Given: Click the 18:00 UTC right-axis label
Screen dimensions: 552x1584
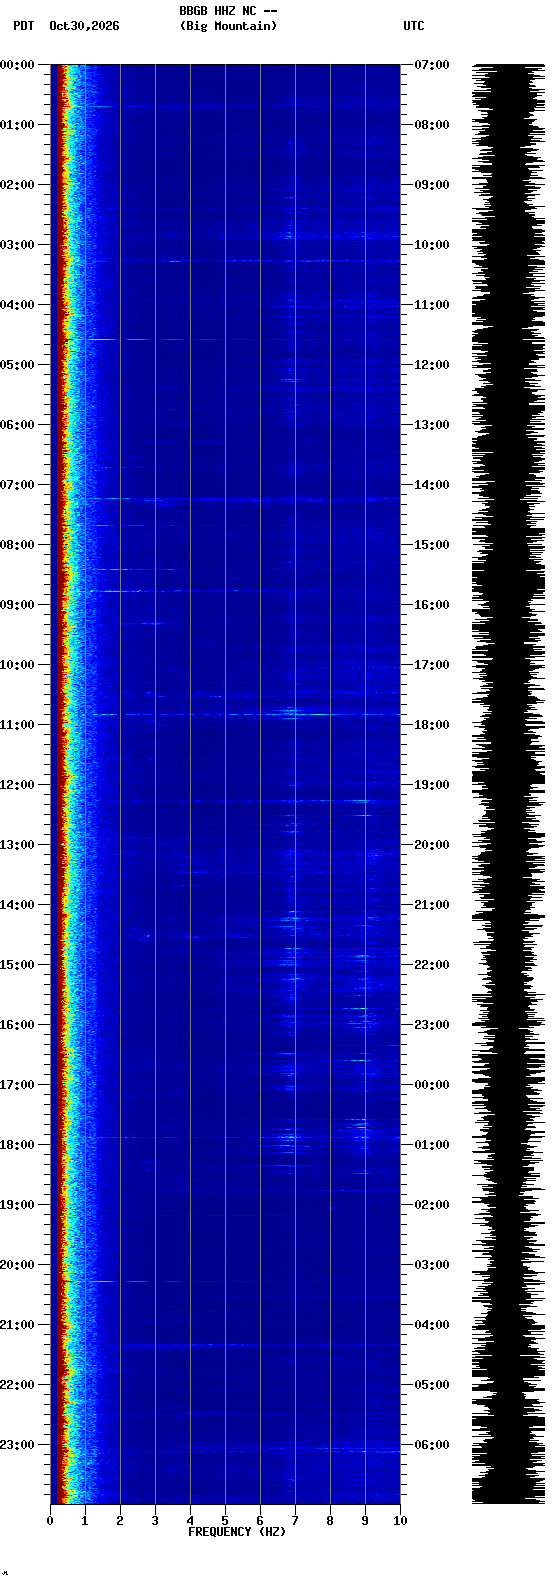Looking at the screenshot, I should pos(431,725).
